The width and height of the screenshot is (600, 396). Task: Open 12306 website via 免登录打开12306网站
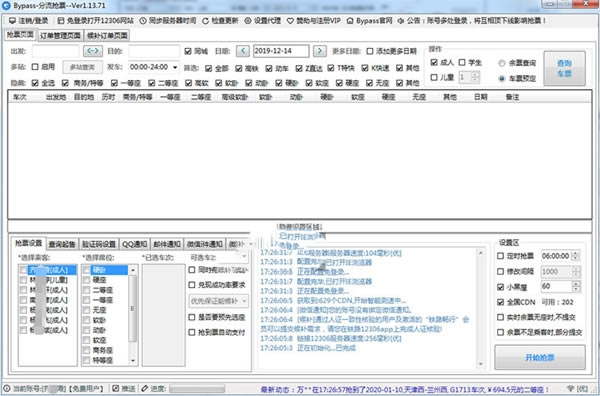(95, 21)
